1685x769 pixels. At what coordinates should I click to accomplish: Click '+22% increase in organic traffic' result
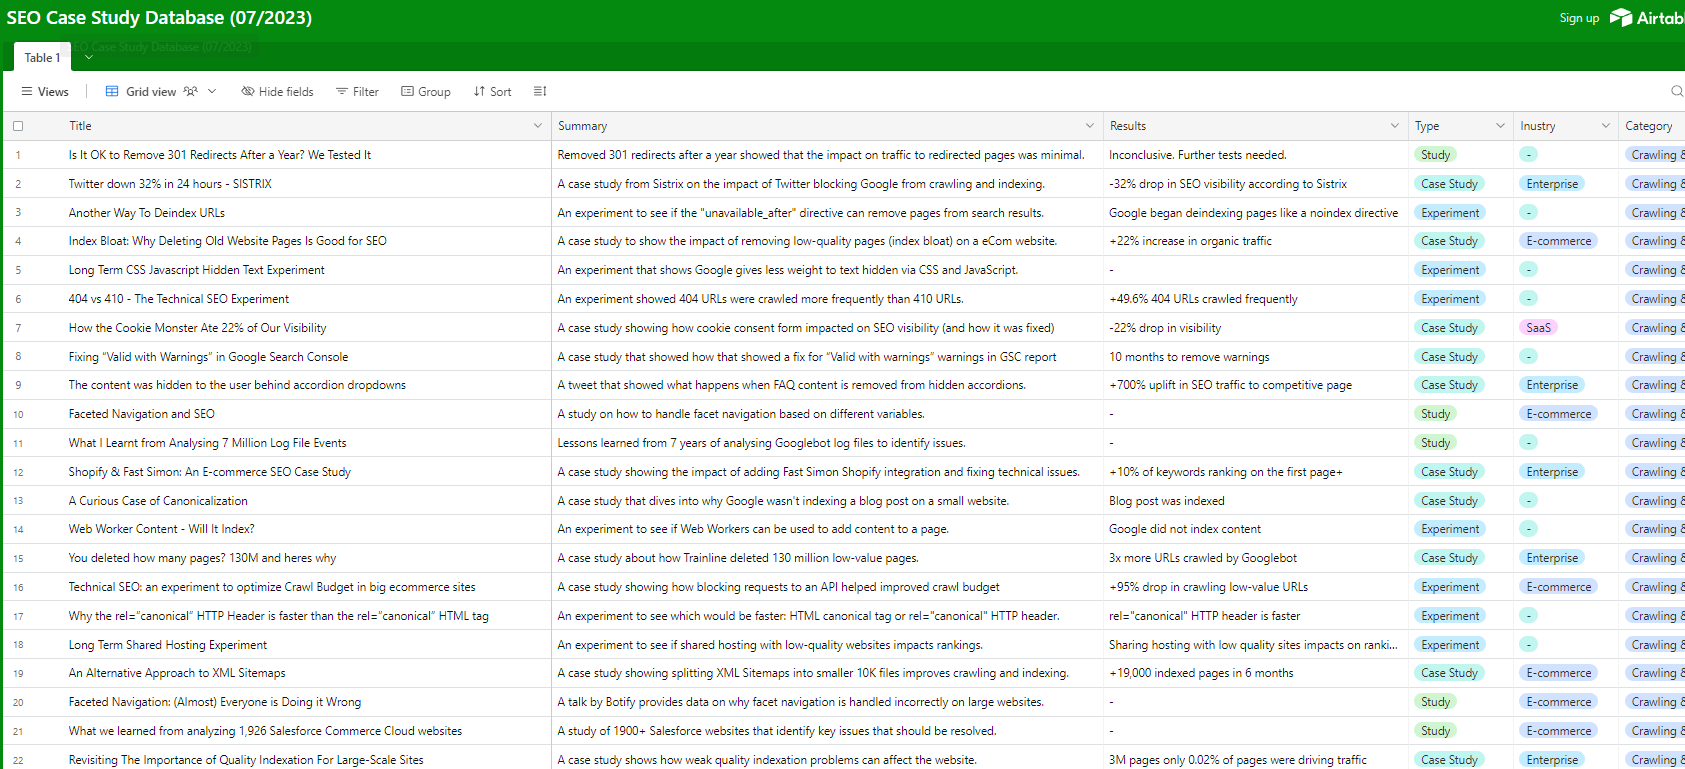pos(1190,241)
